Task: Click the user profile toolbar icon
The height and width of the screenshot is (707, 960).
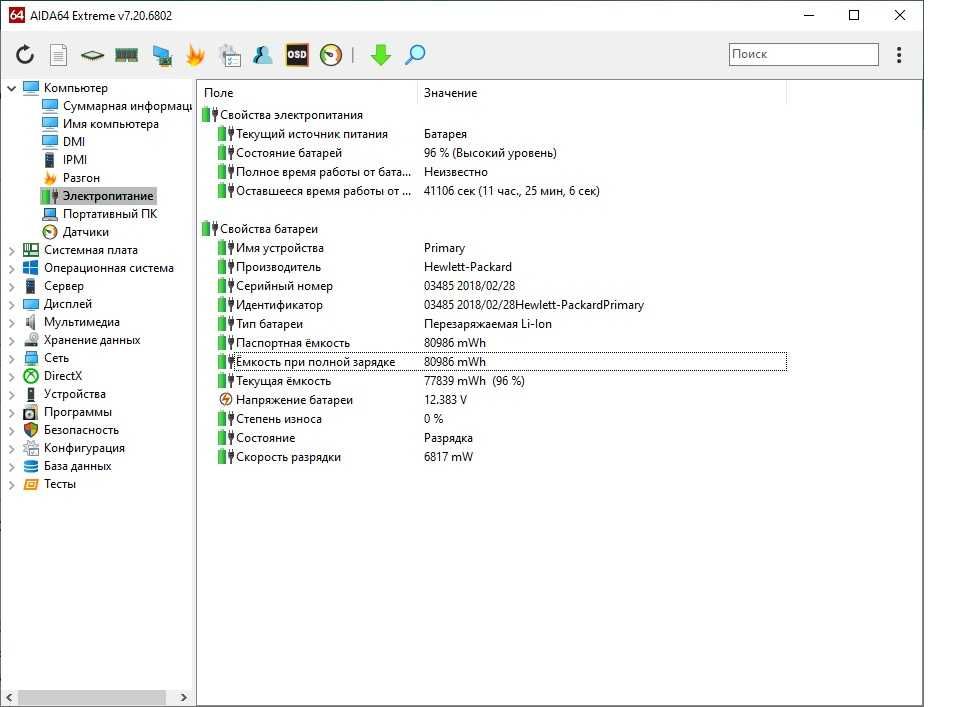Action: click(263, 55)
